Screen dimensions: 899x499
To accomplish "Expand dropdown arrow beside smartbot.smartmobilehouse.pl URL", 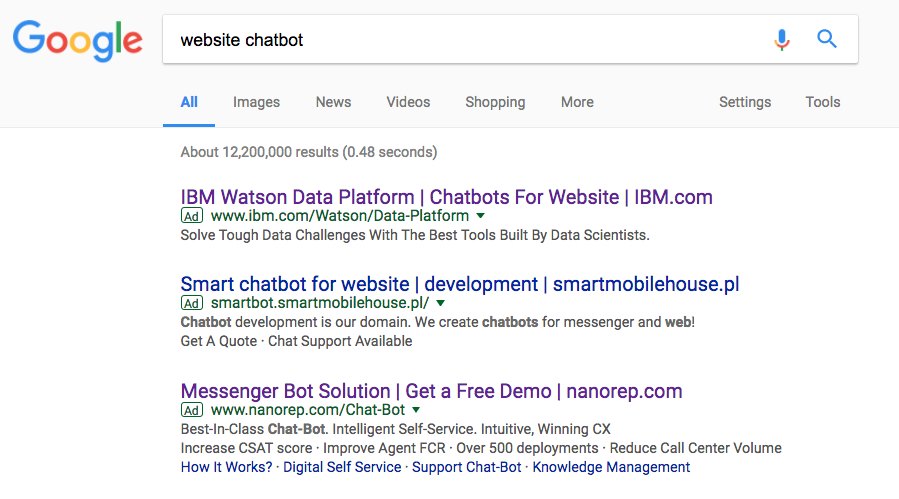I will tap(441, 303).
